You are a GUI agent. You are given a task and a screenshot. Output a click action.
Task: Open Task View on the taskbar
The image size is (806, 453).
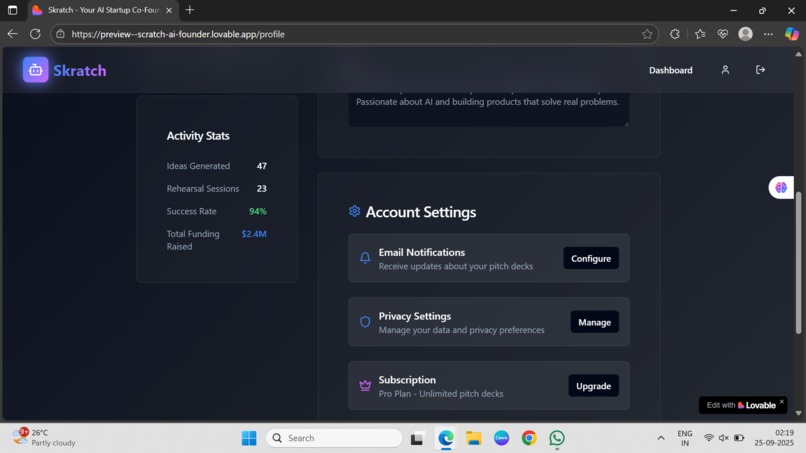click(417, 438)
